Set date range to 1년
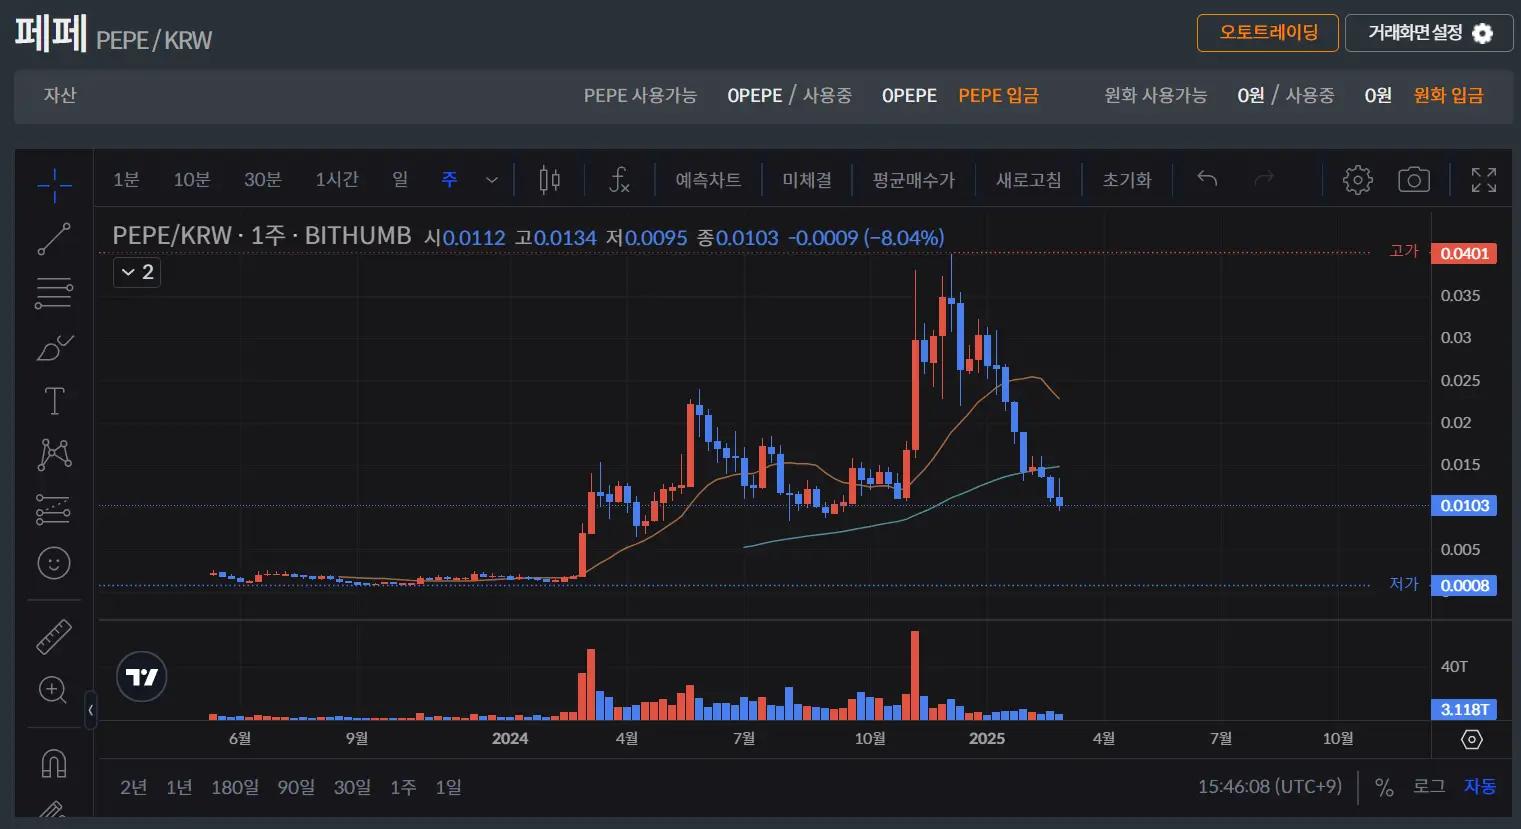The width and height of the screenshot is (1521, 829). [x=179, y=787]
